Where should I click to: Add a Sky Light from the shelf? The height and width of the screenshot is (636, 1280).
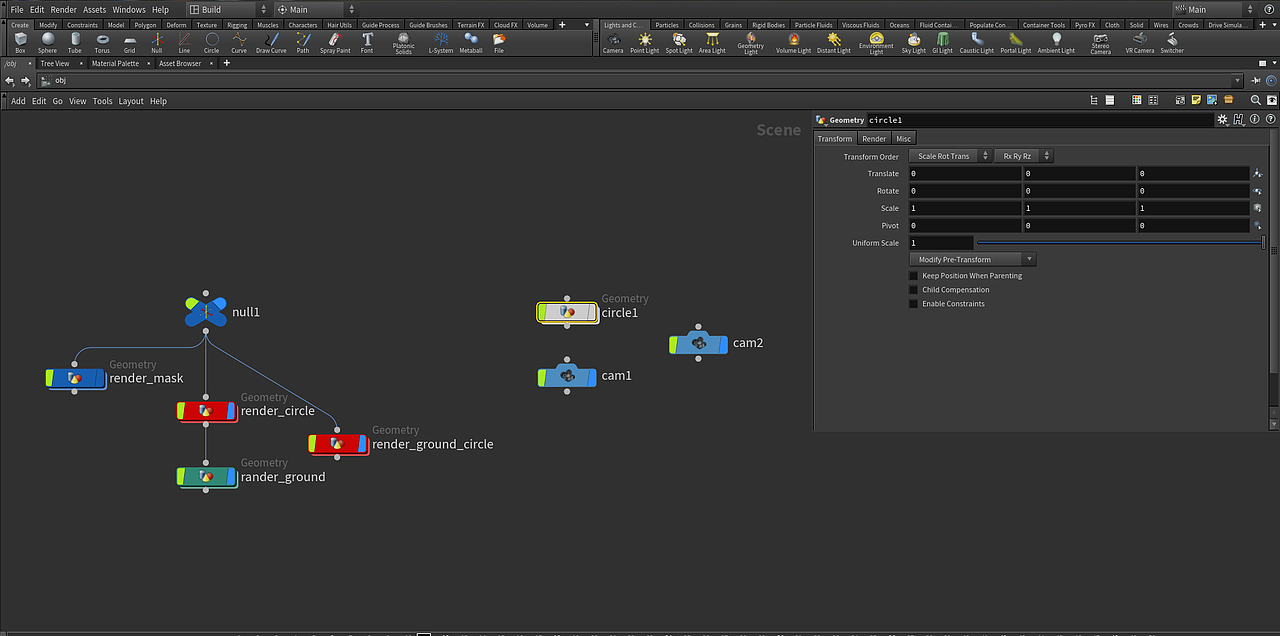point(914,42)
